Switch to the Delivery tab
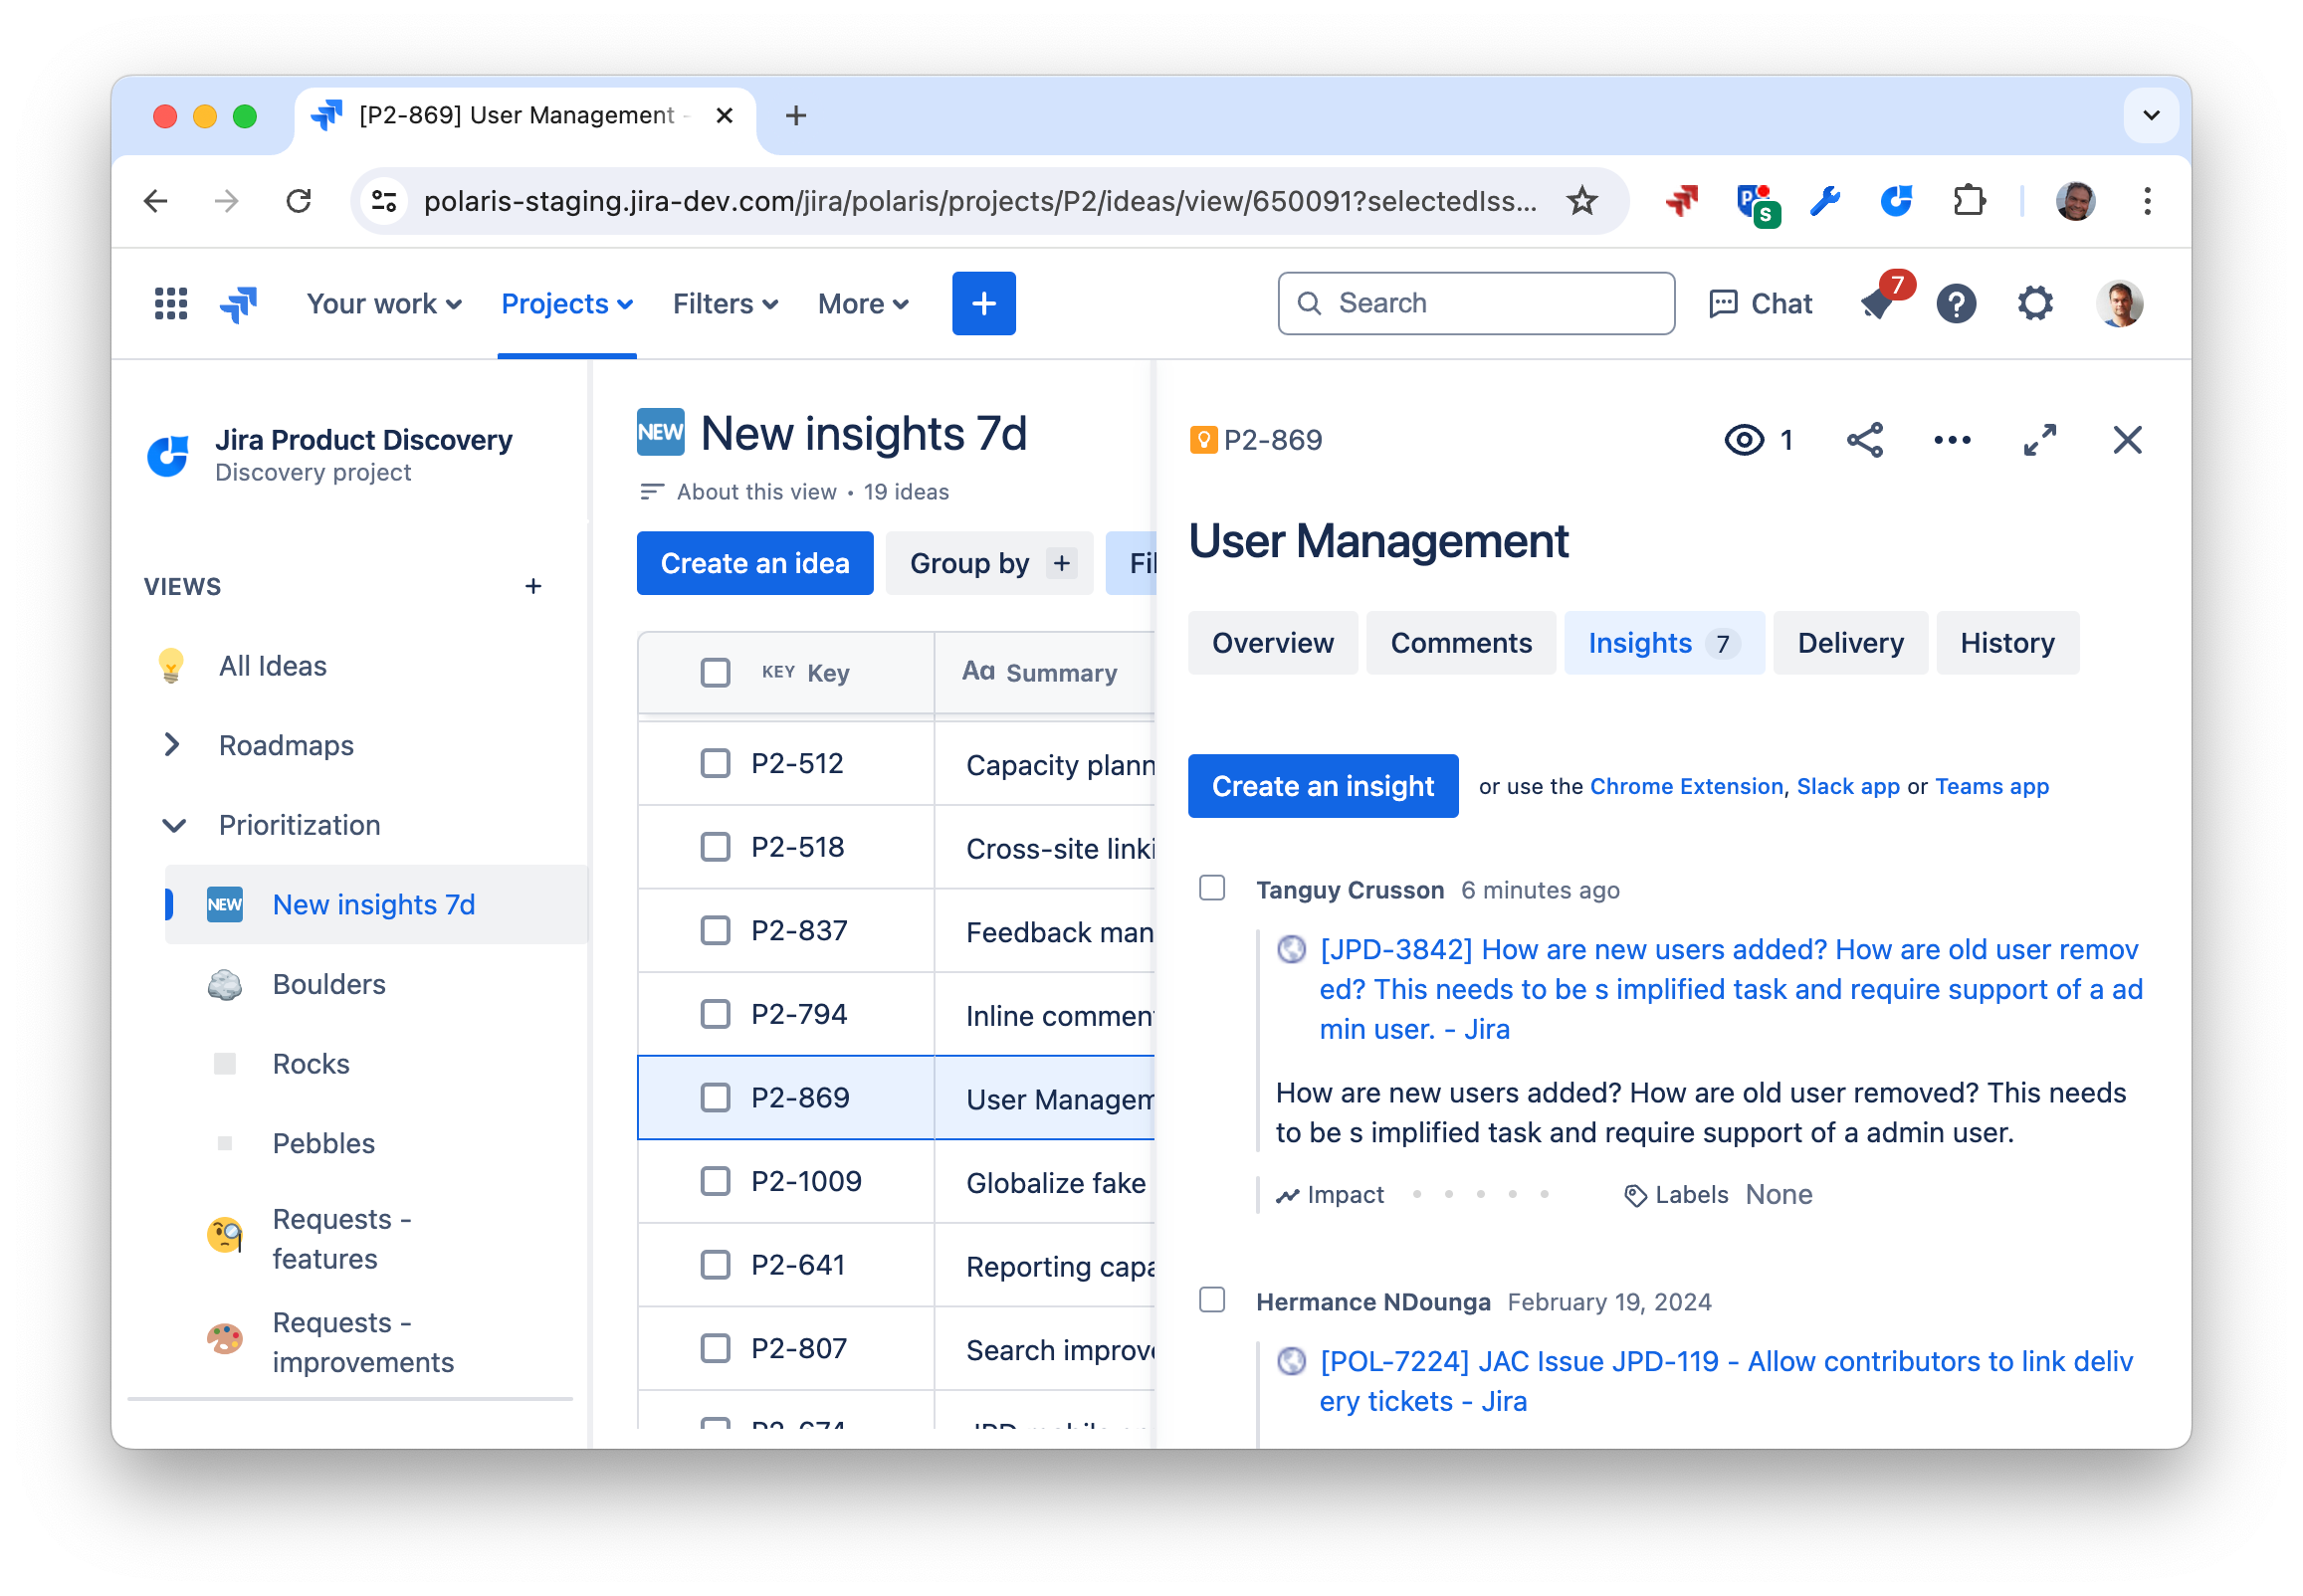 [1850, 643]
